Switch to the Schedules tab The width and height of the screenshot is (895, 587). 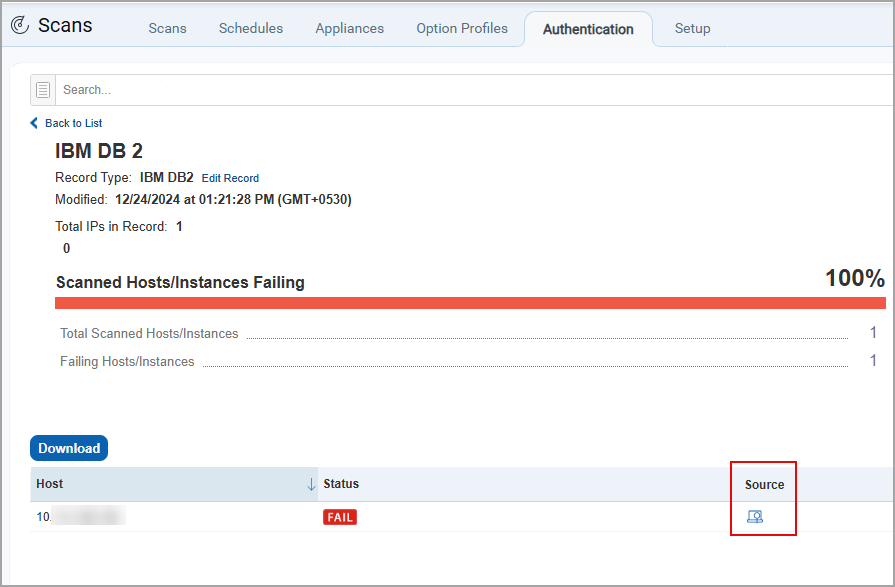(x=251, y=28)
